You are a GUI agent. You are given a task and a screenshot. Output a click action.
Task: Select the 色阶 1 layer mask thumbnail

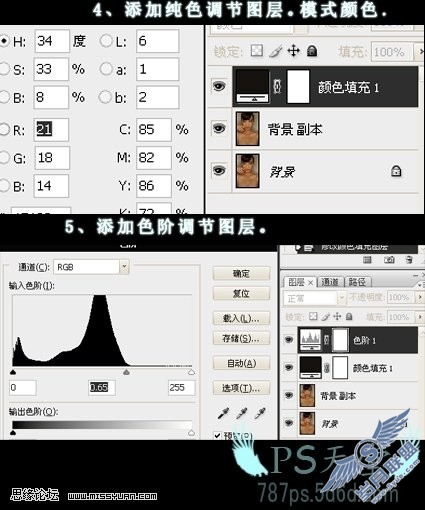pos(340,340)
